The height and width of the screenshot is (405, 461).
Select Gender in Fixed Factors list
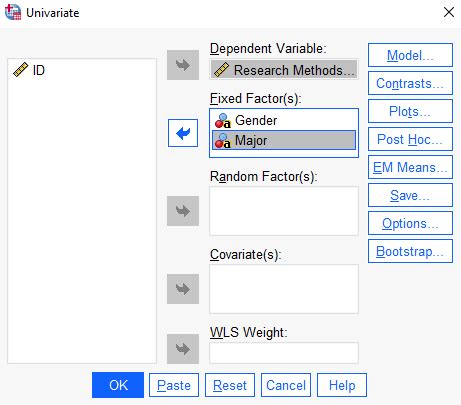click(284, 120)
